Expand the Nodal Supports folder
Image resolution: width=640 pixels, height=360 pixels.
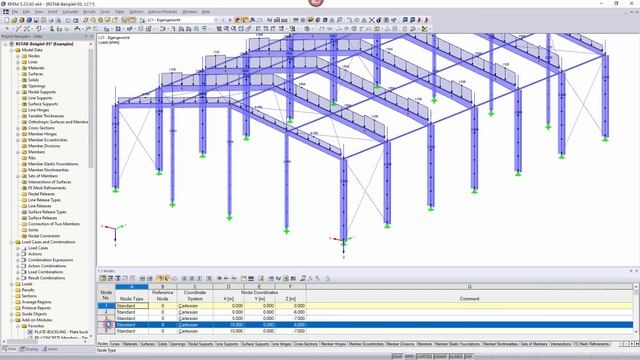[x=18, y=92]
